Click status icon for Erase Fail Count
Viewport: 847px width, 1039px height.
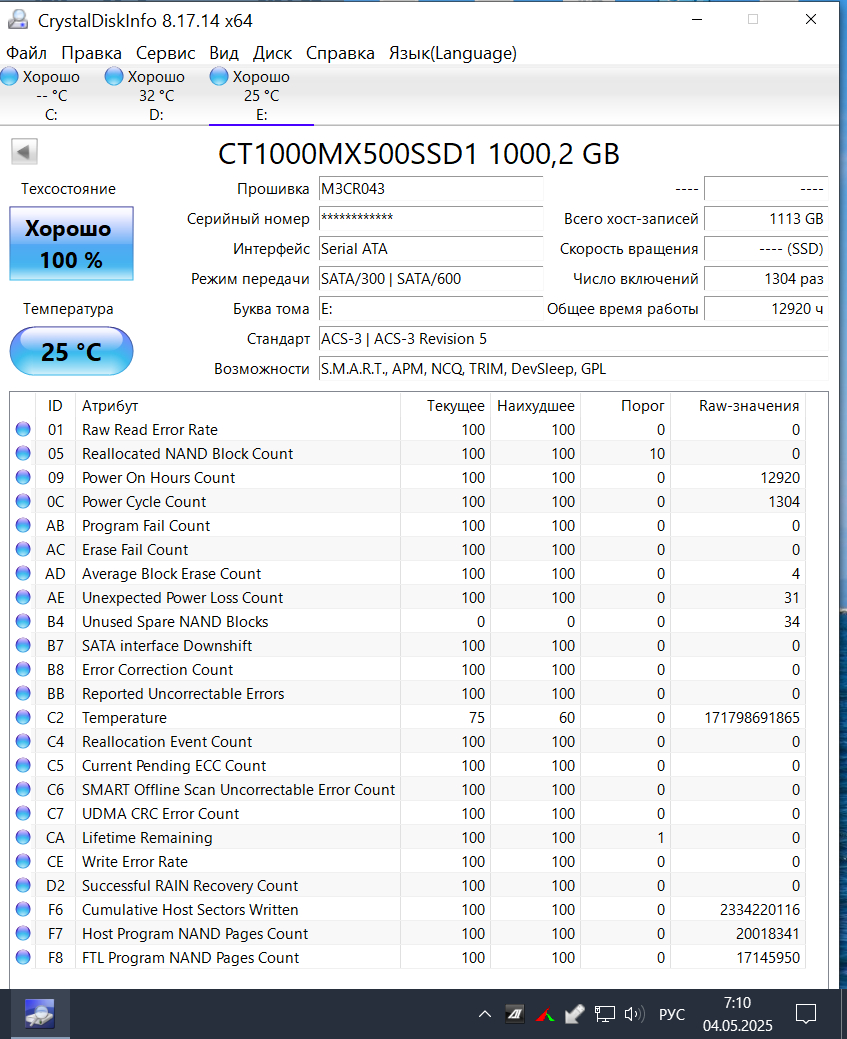pyautogui.click(x=23, y=549)
